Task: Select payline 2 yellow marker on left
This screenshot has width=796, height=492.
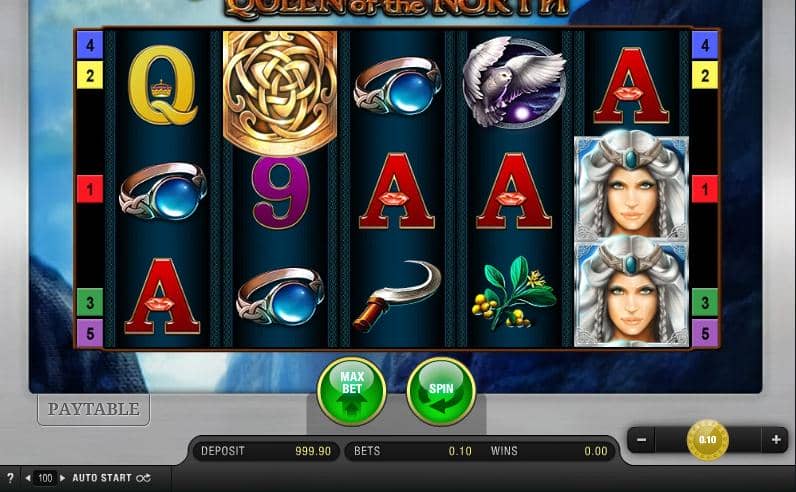Action: click(90, 75)
